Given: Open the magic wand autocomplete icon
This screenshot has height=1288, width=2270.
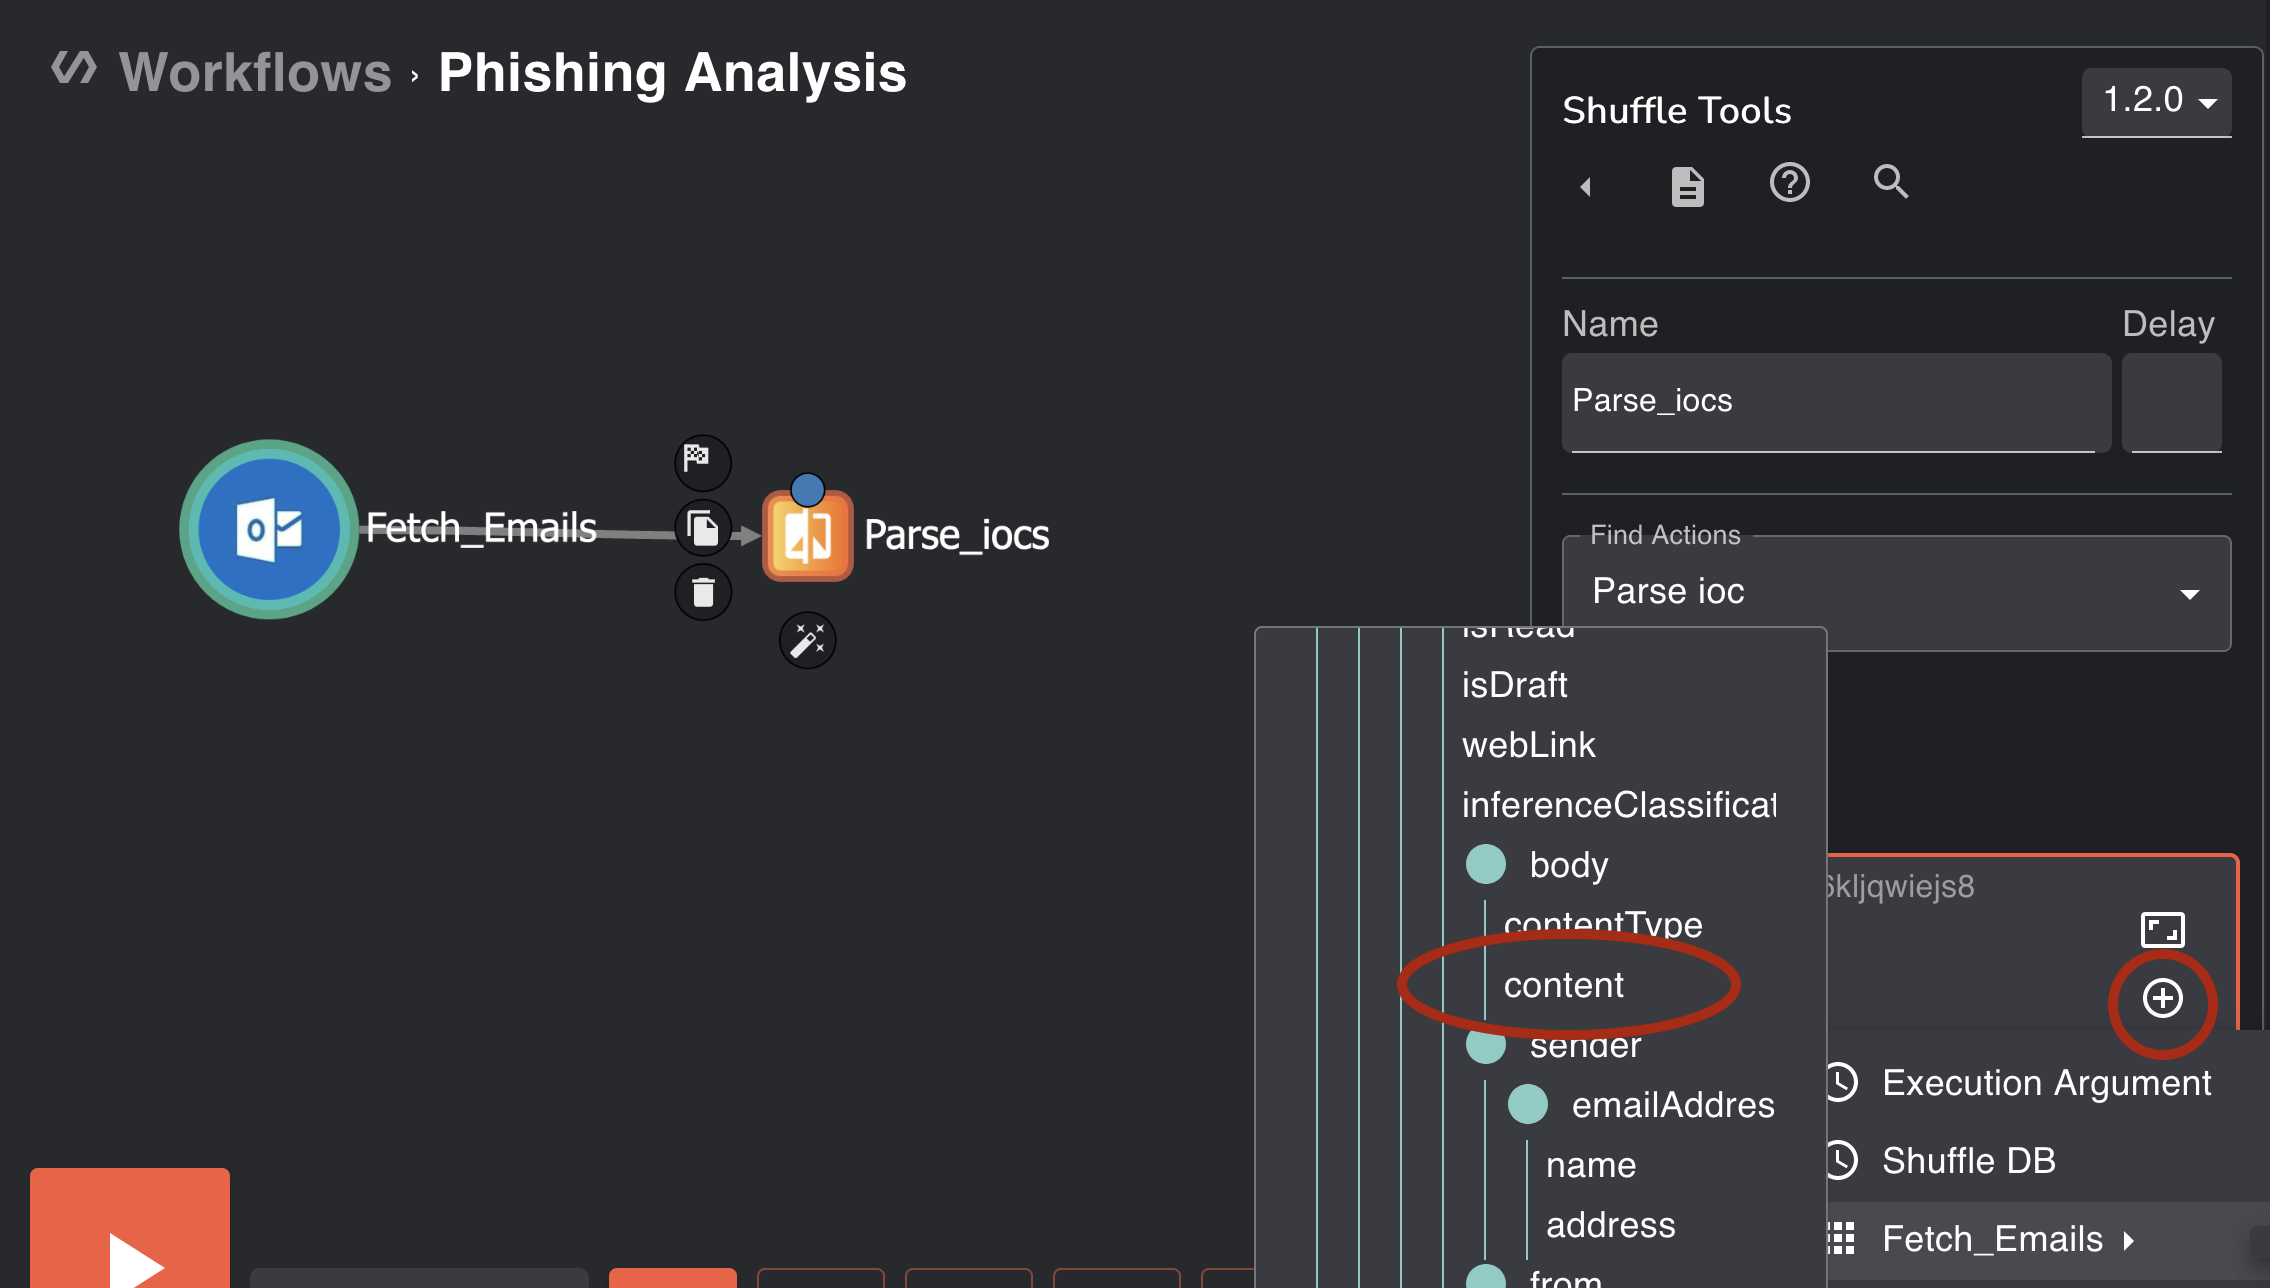Looking at the screenshot, I should click(x=807, y=640).
